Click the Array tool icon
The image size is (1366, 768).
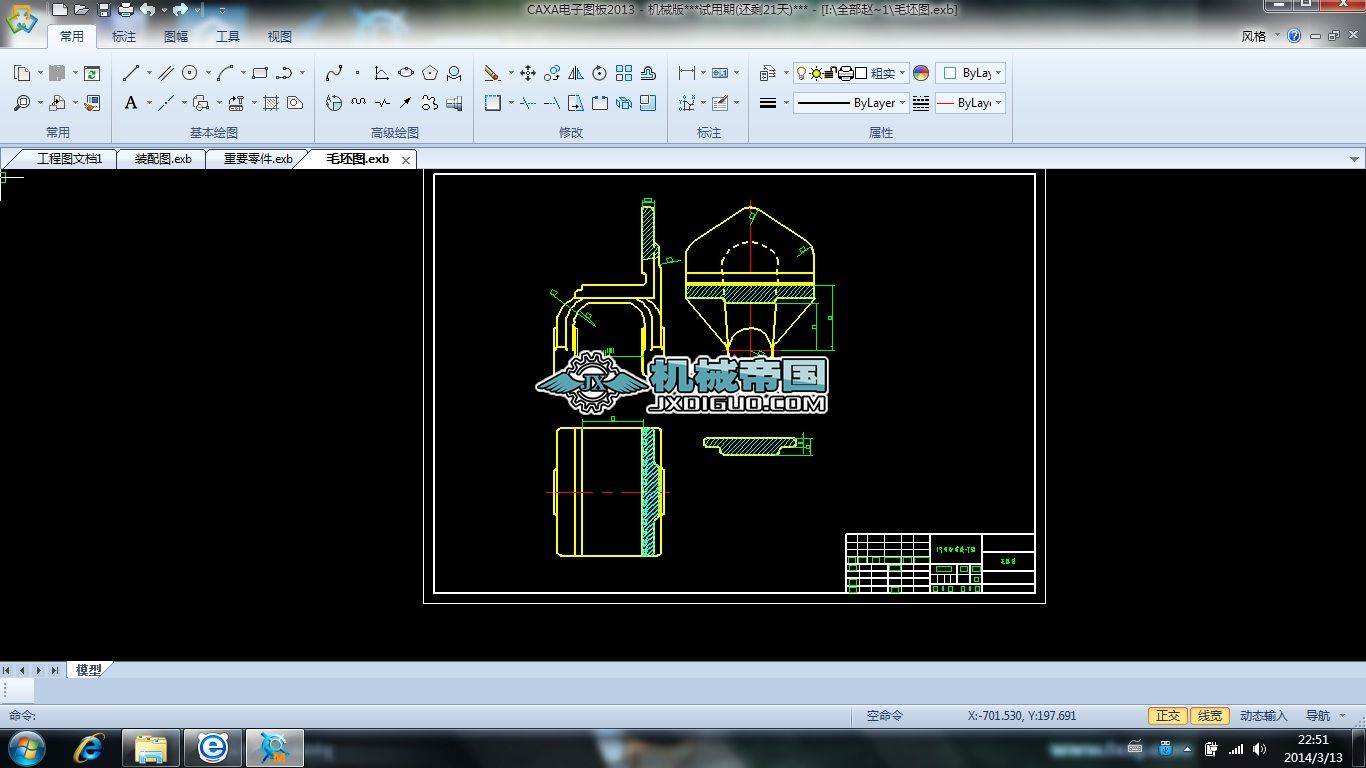point(624,73)
